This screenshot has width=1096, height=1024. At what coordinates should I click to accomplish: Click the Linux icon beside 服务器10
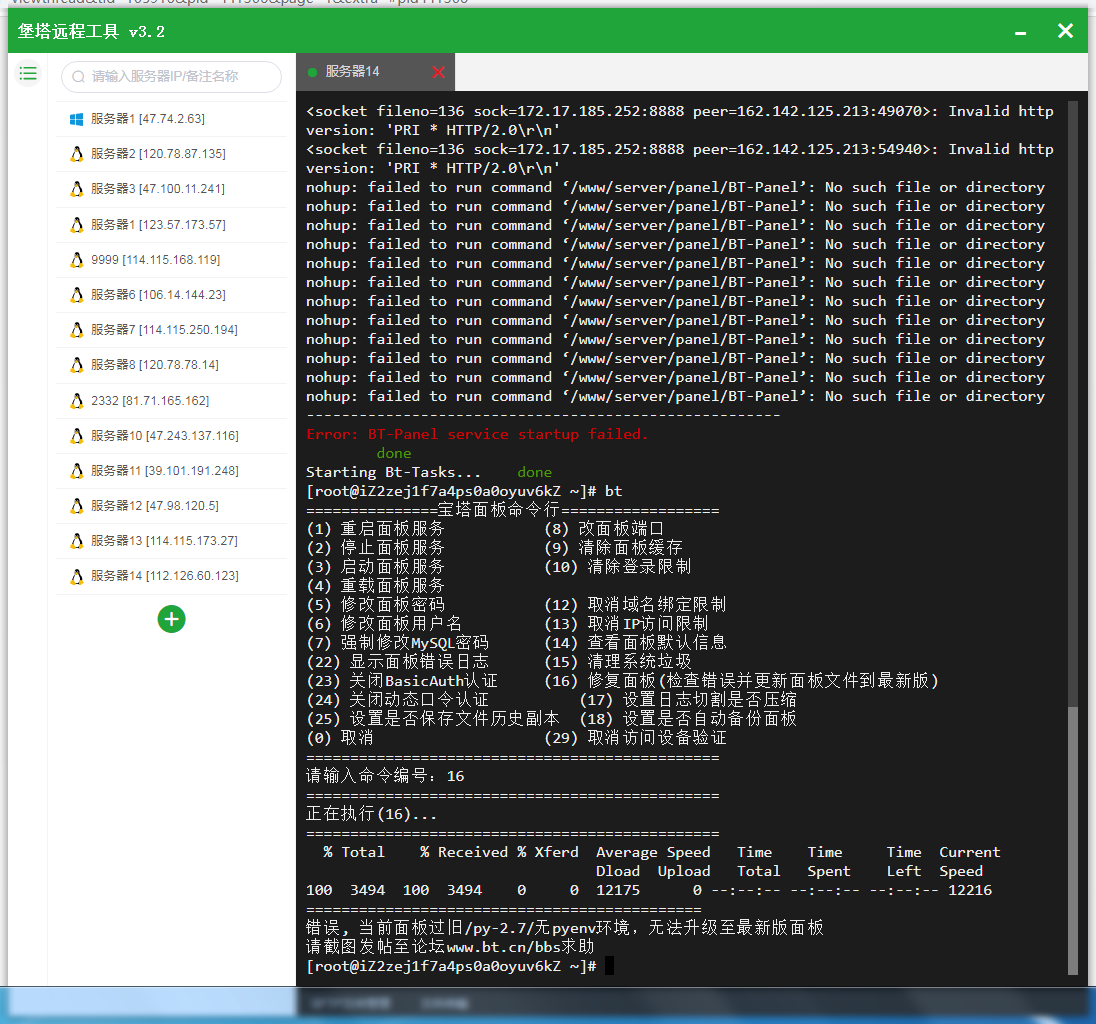tap(76, 436)
